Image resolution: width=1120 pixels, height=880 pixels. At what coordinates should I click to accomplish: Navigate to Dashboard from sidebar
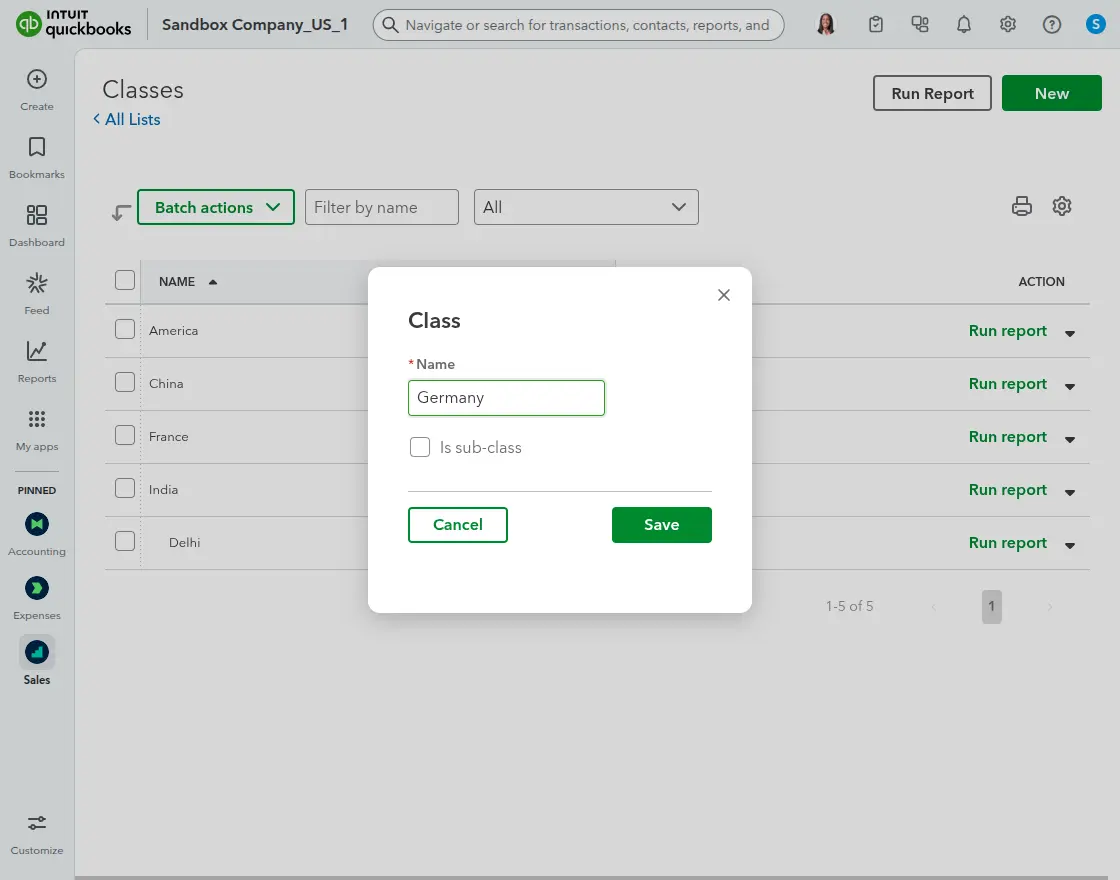[x=36, y=225]
